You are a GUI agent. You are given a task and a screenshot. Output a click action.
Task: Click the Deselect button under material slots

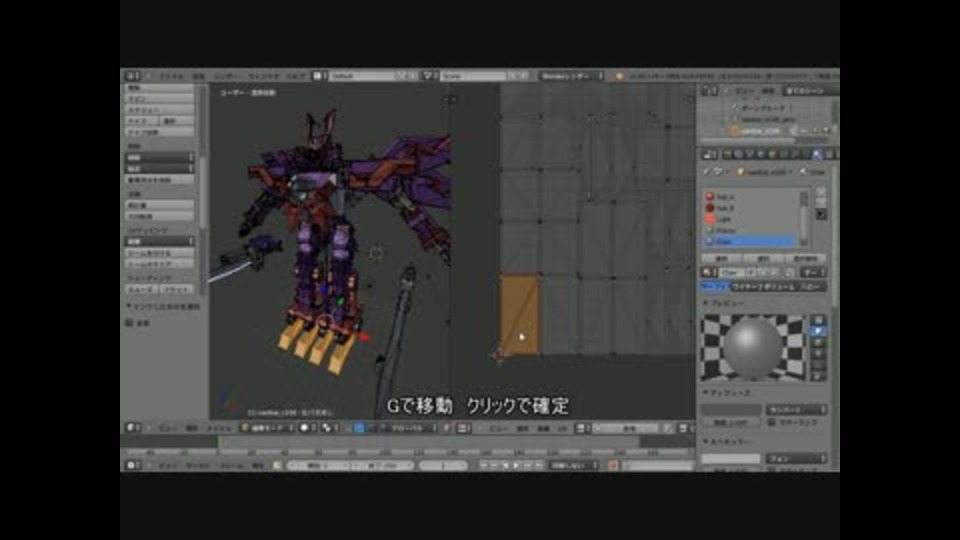click(806, 258)
